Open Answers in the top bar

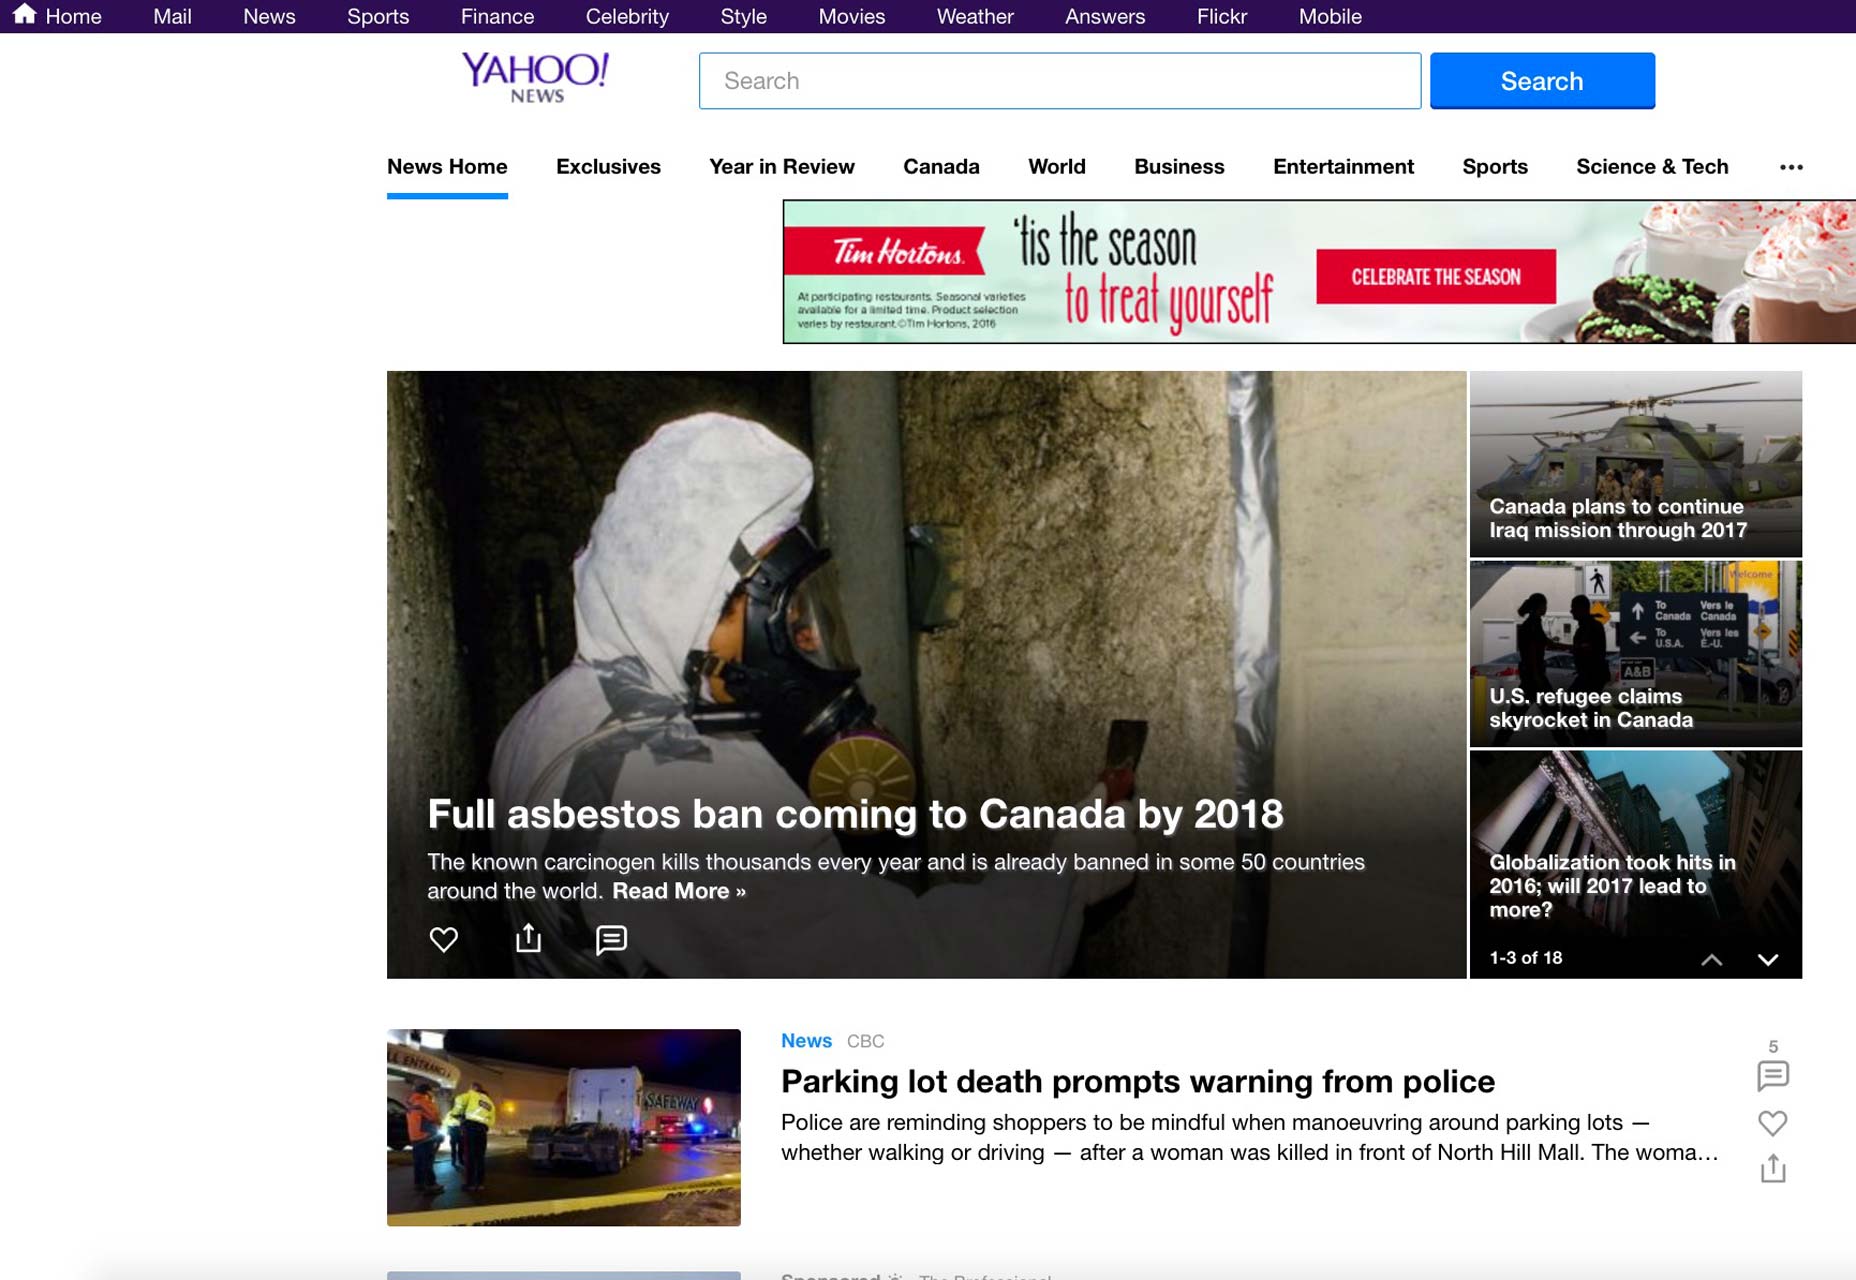(x=1105, y=16)
